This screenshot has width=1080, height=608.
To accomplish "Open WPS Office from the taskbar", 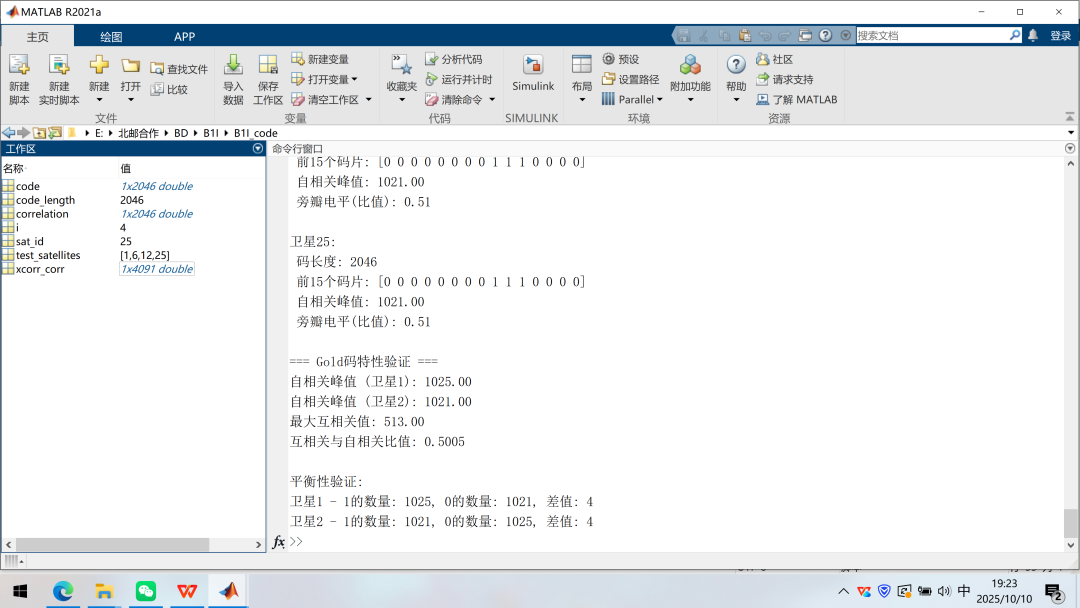I will 187,591.
